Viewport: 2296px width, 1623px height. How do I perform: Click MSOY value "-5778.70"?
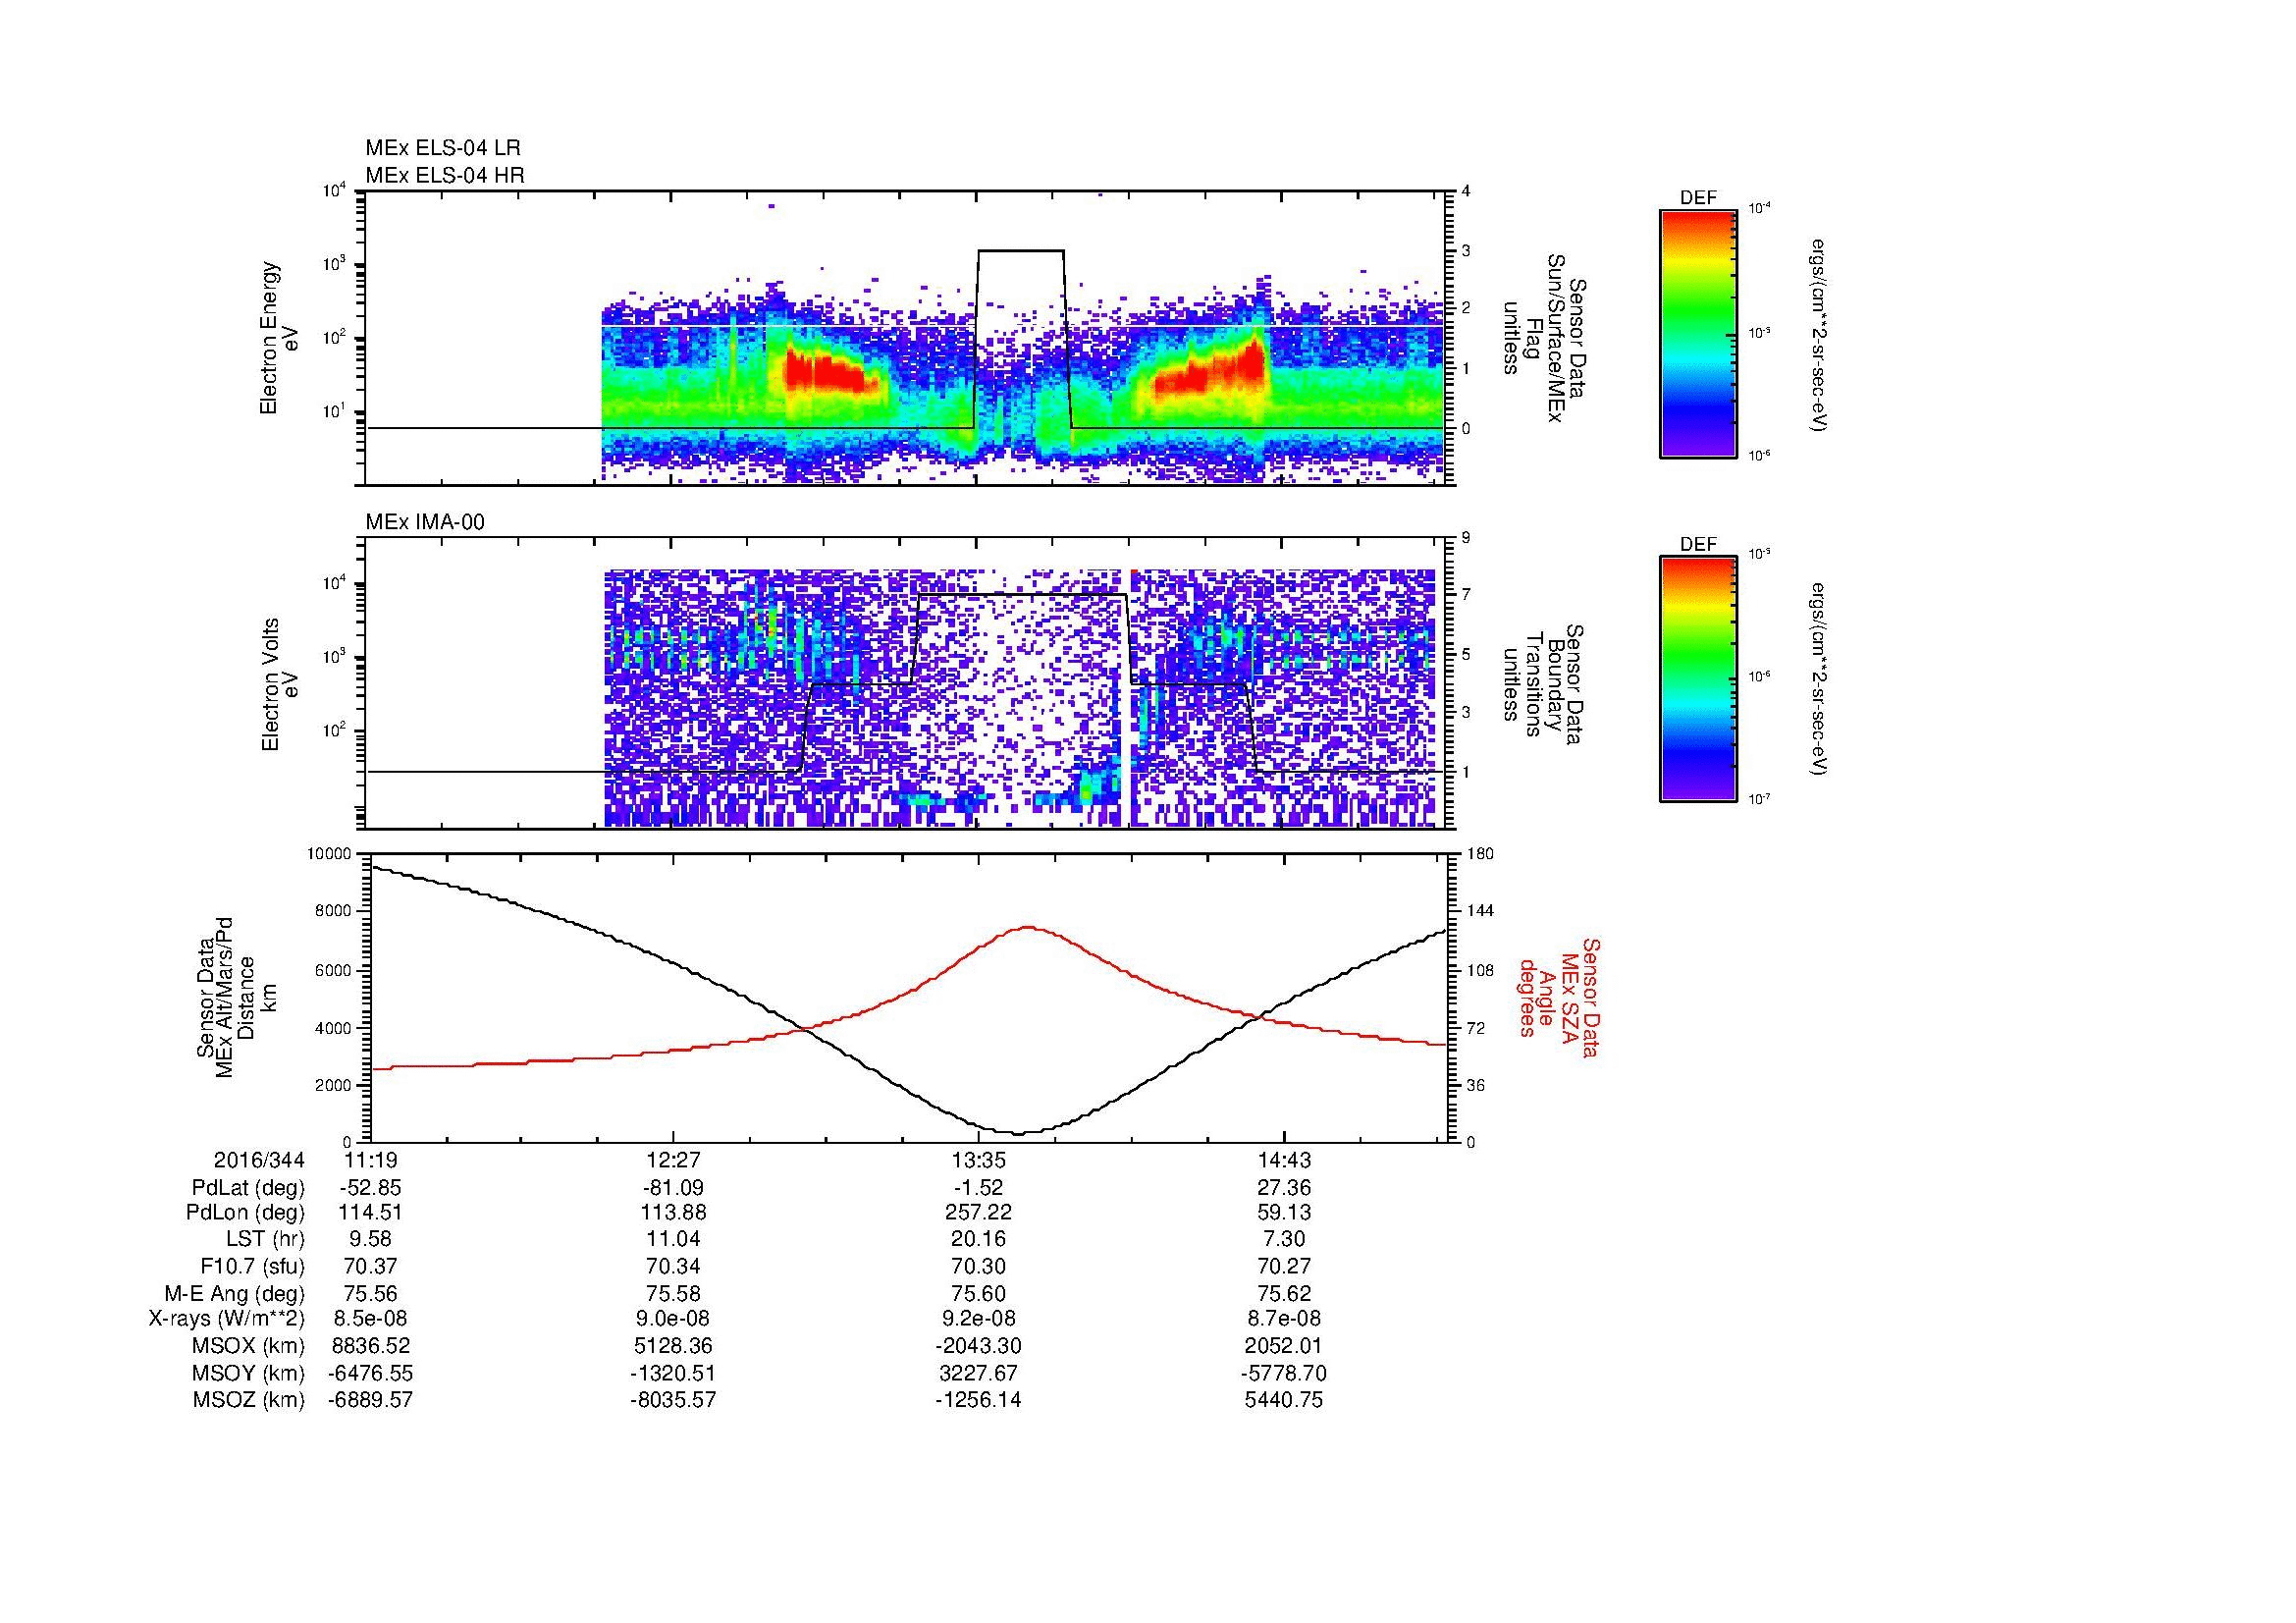click(x=1283, y=1373)
